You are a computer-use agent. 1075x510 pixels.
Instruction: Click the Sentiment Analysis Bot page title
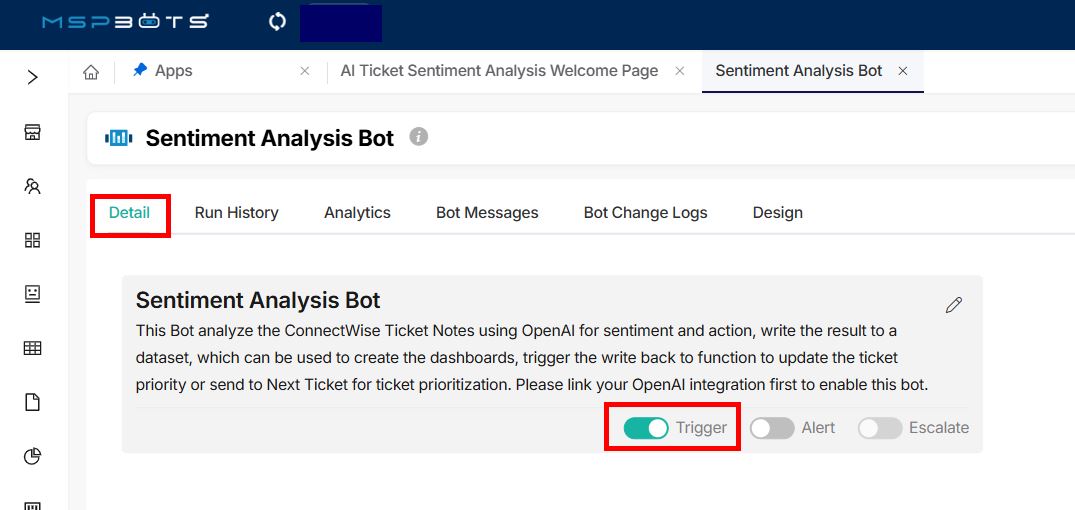pyautogui.click(x=269, y=138)
